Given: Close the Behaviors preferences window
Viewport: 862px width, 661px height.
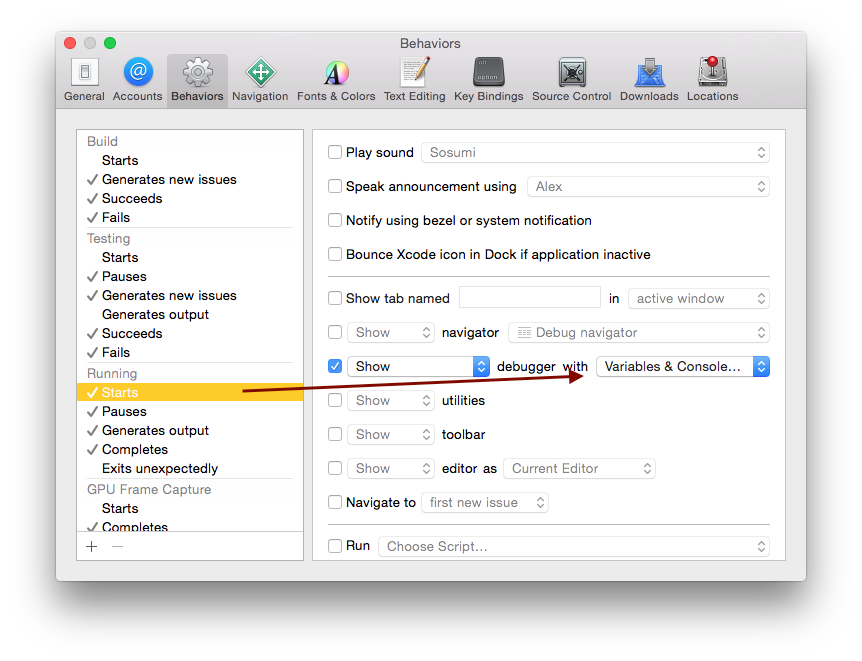Looking at the screenshot, I should (70, 43).
